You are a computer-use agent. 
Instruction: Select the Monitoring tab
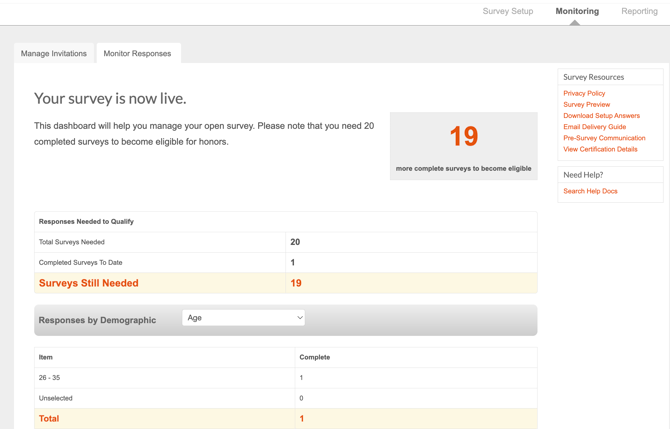tap(577, 11)
